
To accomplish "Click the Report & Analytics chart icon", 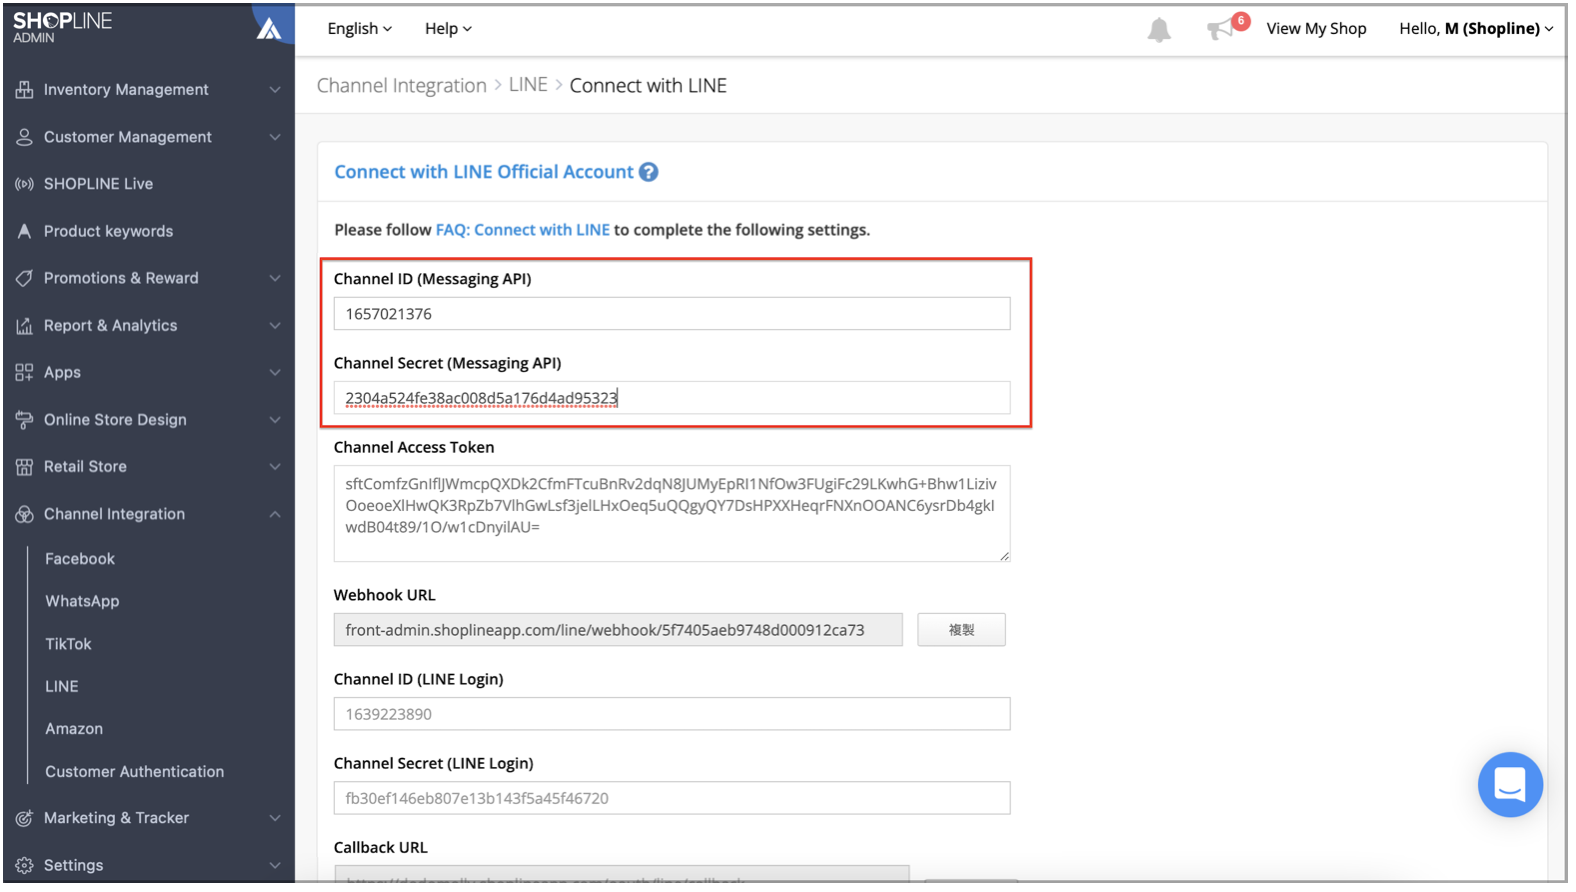I will tap(24, 326).
